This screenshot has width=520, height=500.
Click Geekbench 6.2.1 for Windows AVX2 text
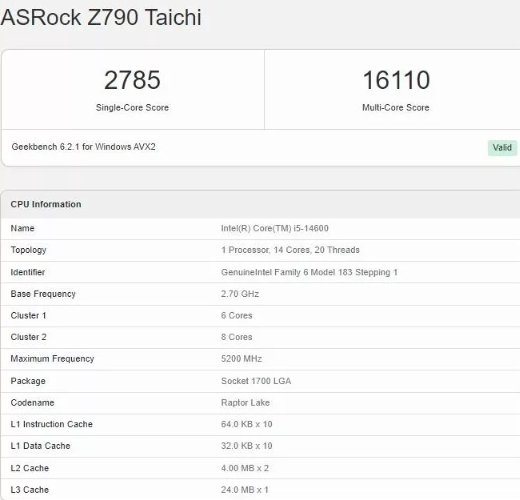(83, 147)
